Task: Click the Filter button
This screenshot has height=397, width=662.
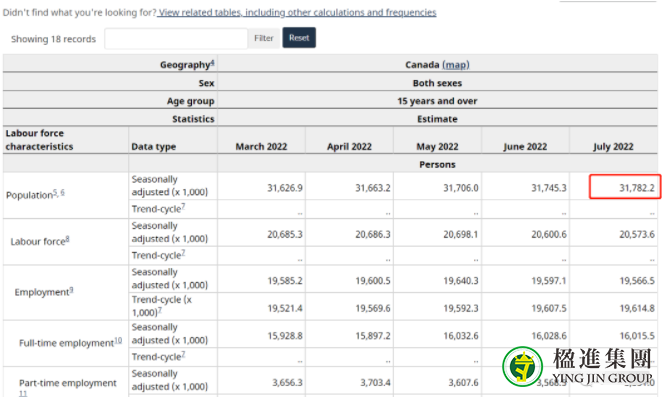Action: point(264,38)
